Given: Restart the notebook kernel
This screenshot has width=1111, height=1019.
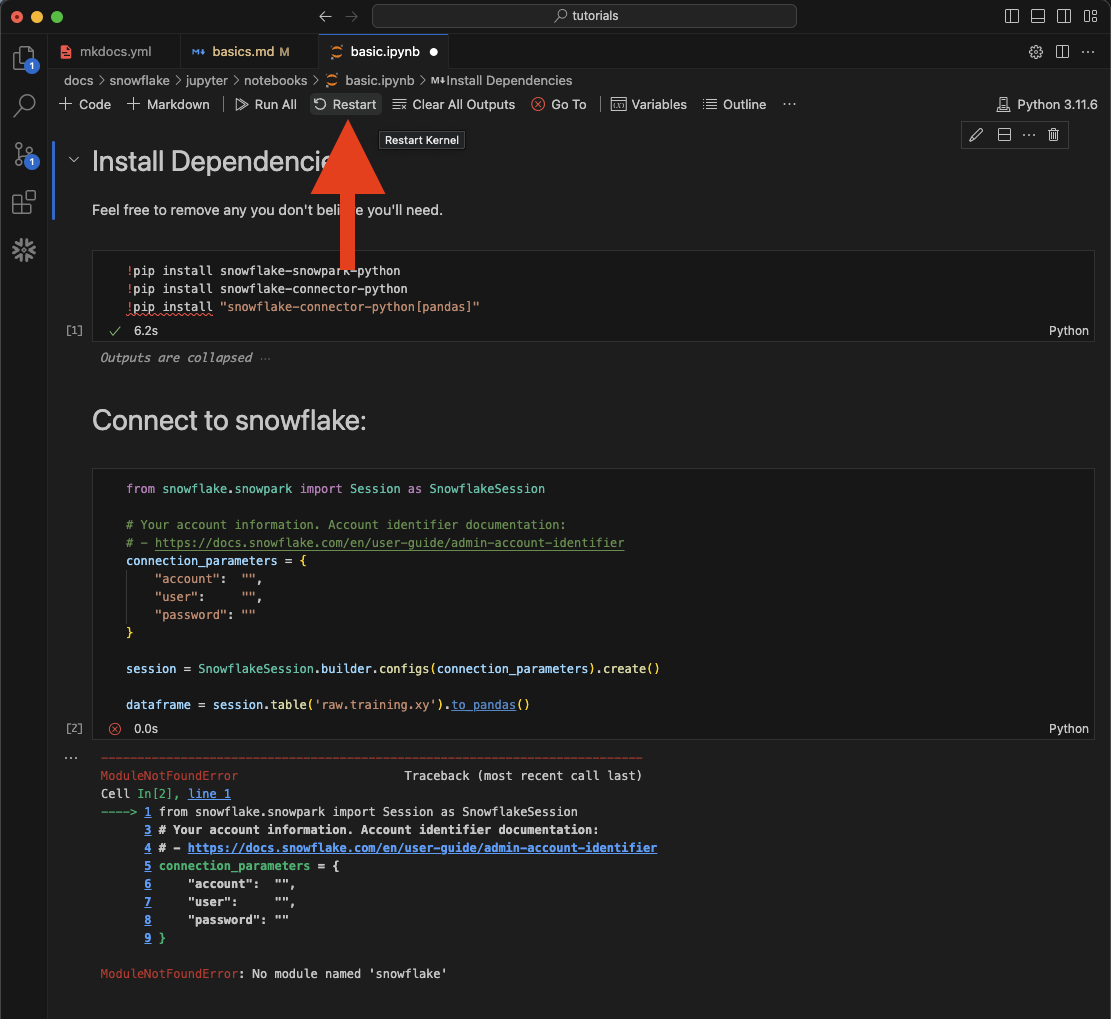Looking at the screenshot, I should pyautogui.click(x=346, y=104).
